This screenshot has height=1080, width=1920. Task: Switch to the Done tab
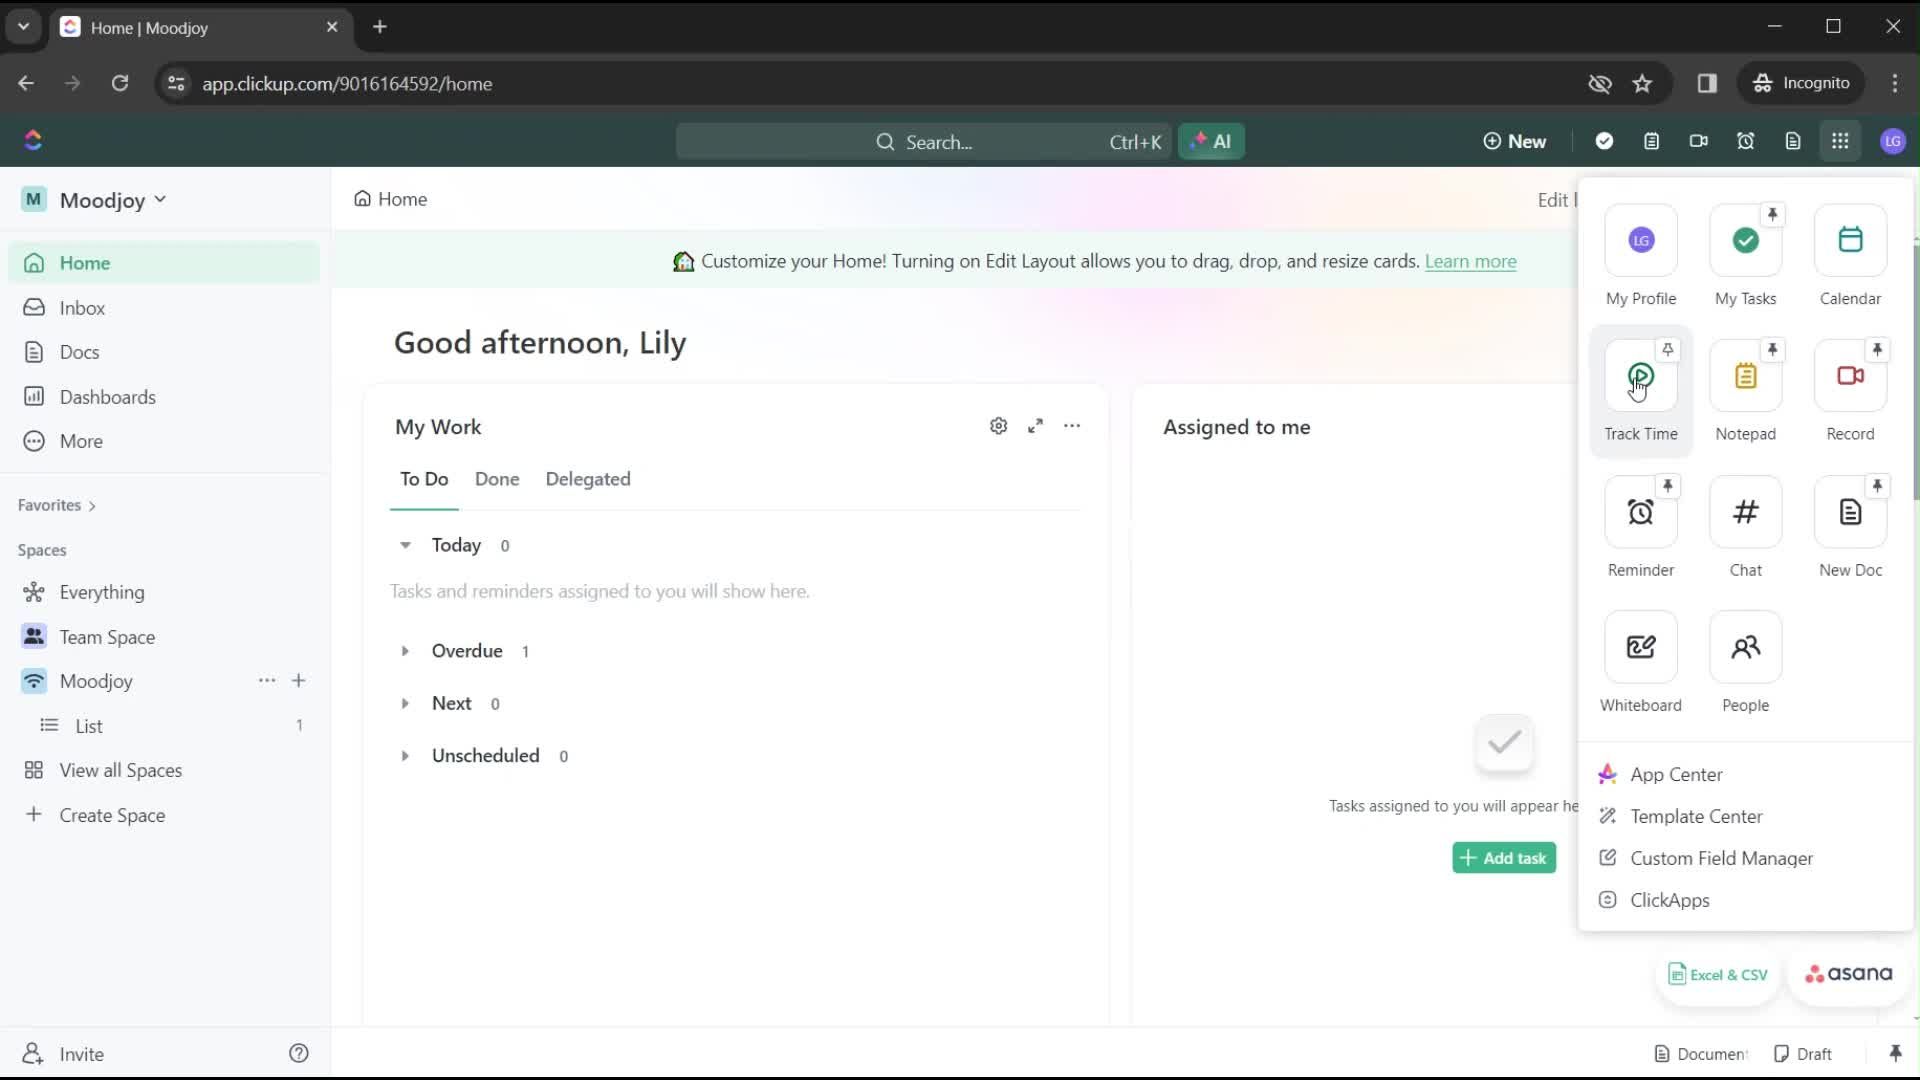496,479
